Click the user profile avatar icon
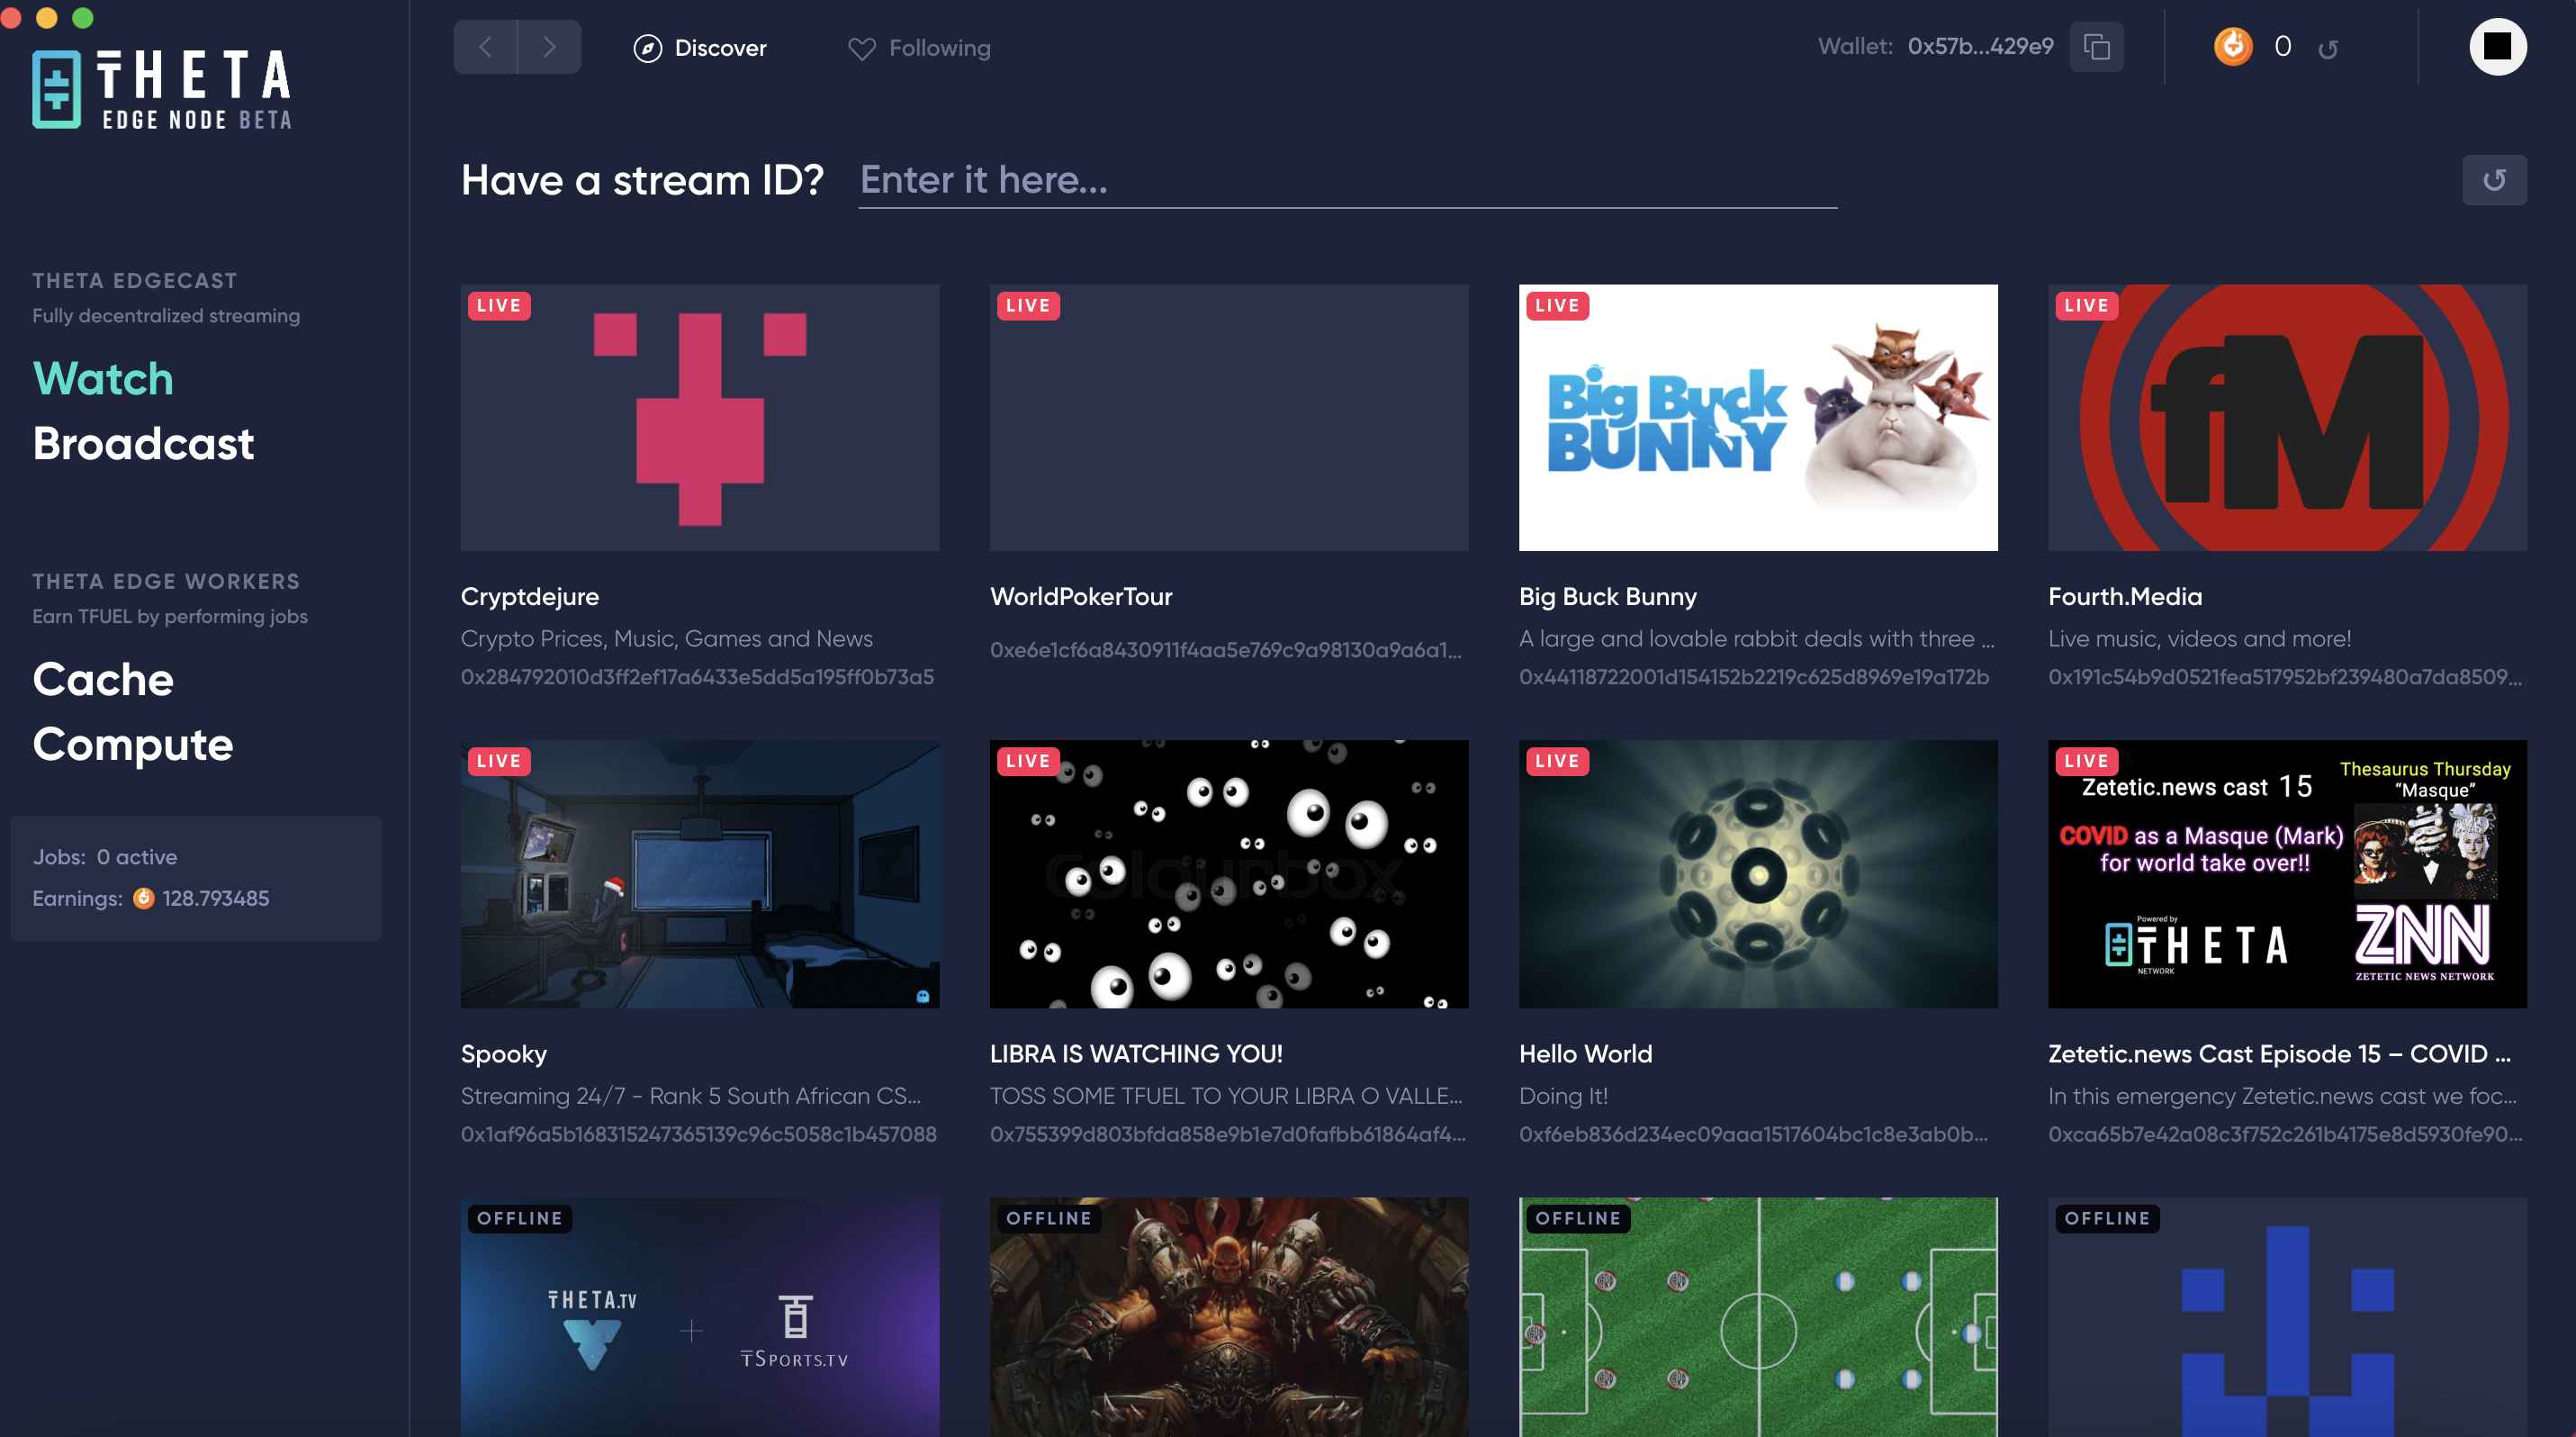The height and width of the screenshot is (1437, 2576). coord(2499,46)
